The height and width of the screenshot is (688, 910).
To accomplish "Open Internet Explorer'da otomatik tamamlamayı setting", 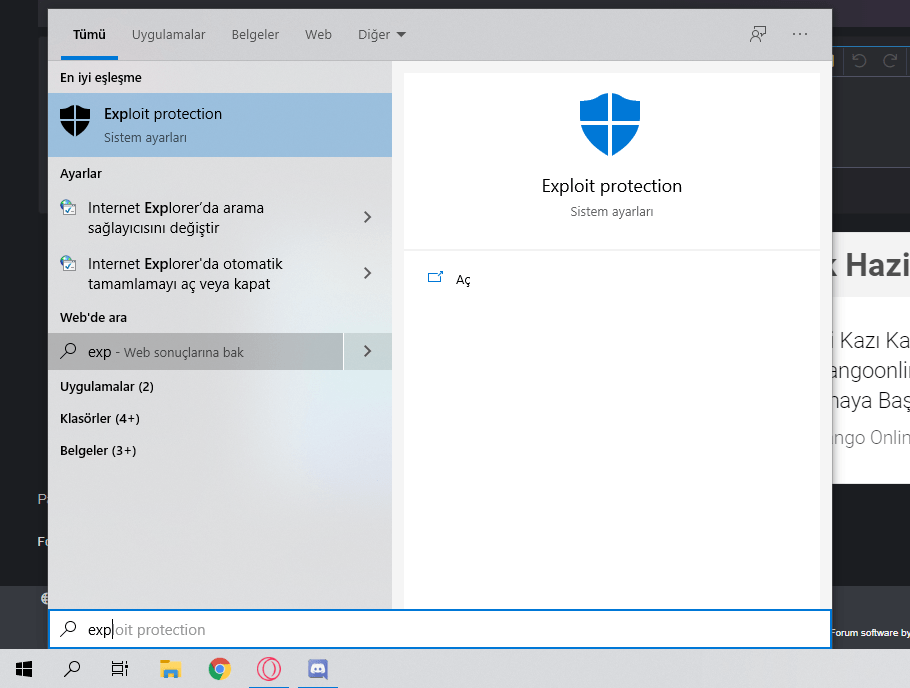I will 196,273.
